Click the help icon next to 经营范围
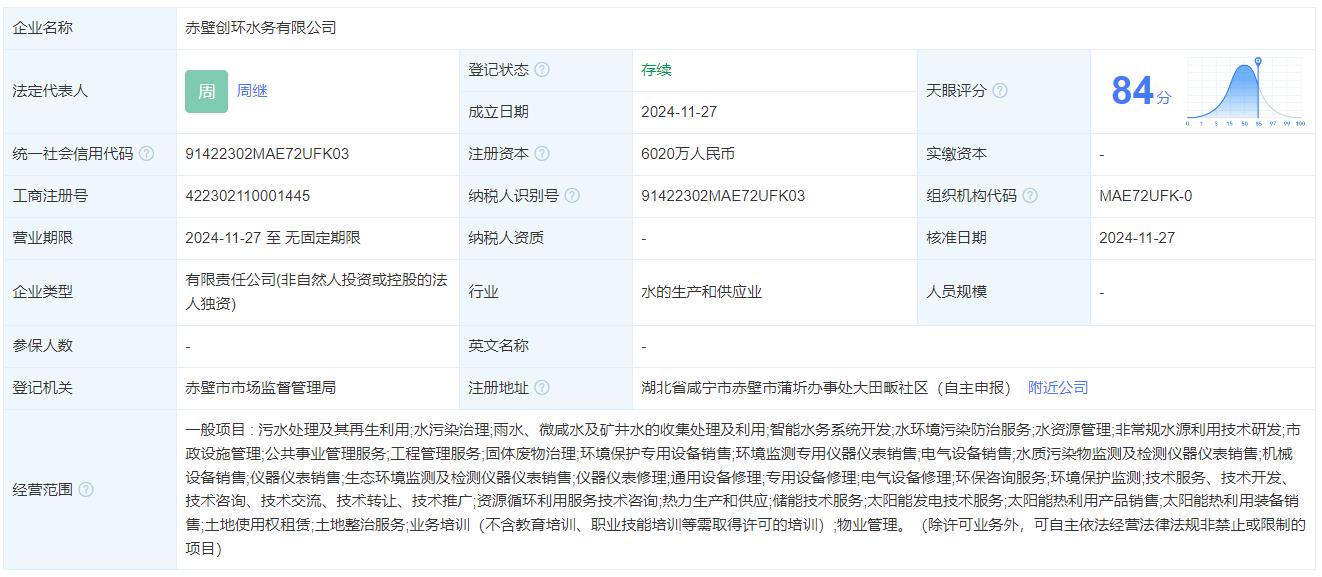The height and width of the screenshot is (577, 1322). click(x=86, y=490)
